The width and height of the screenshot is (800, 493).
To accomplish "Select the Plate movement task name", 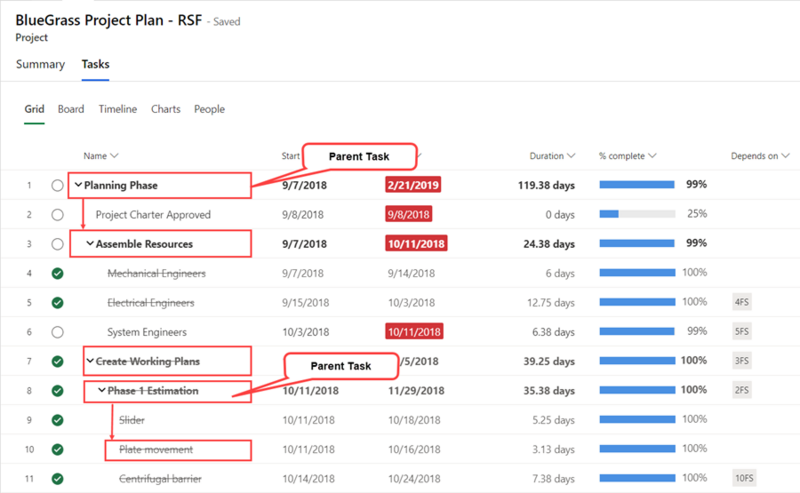I will click(156, 450).
